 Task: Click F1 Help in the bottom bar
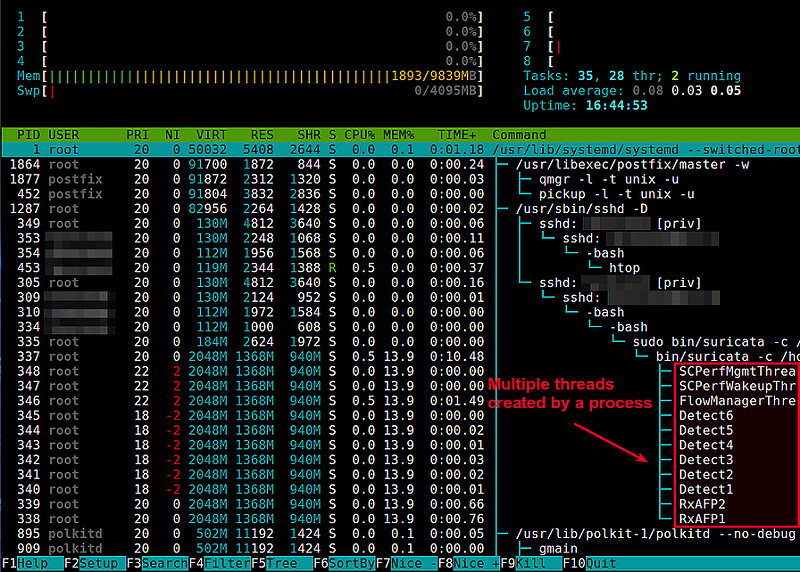pyautogui.click(x=30, y=564)
